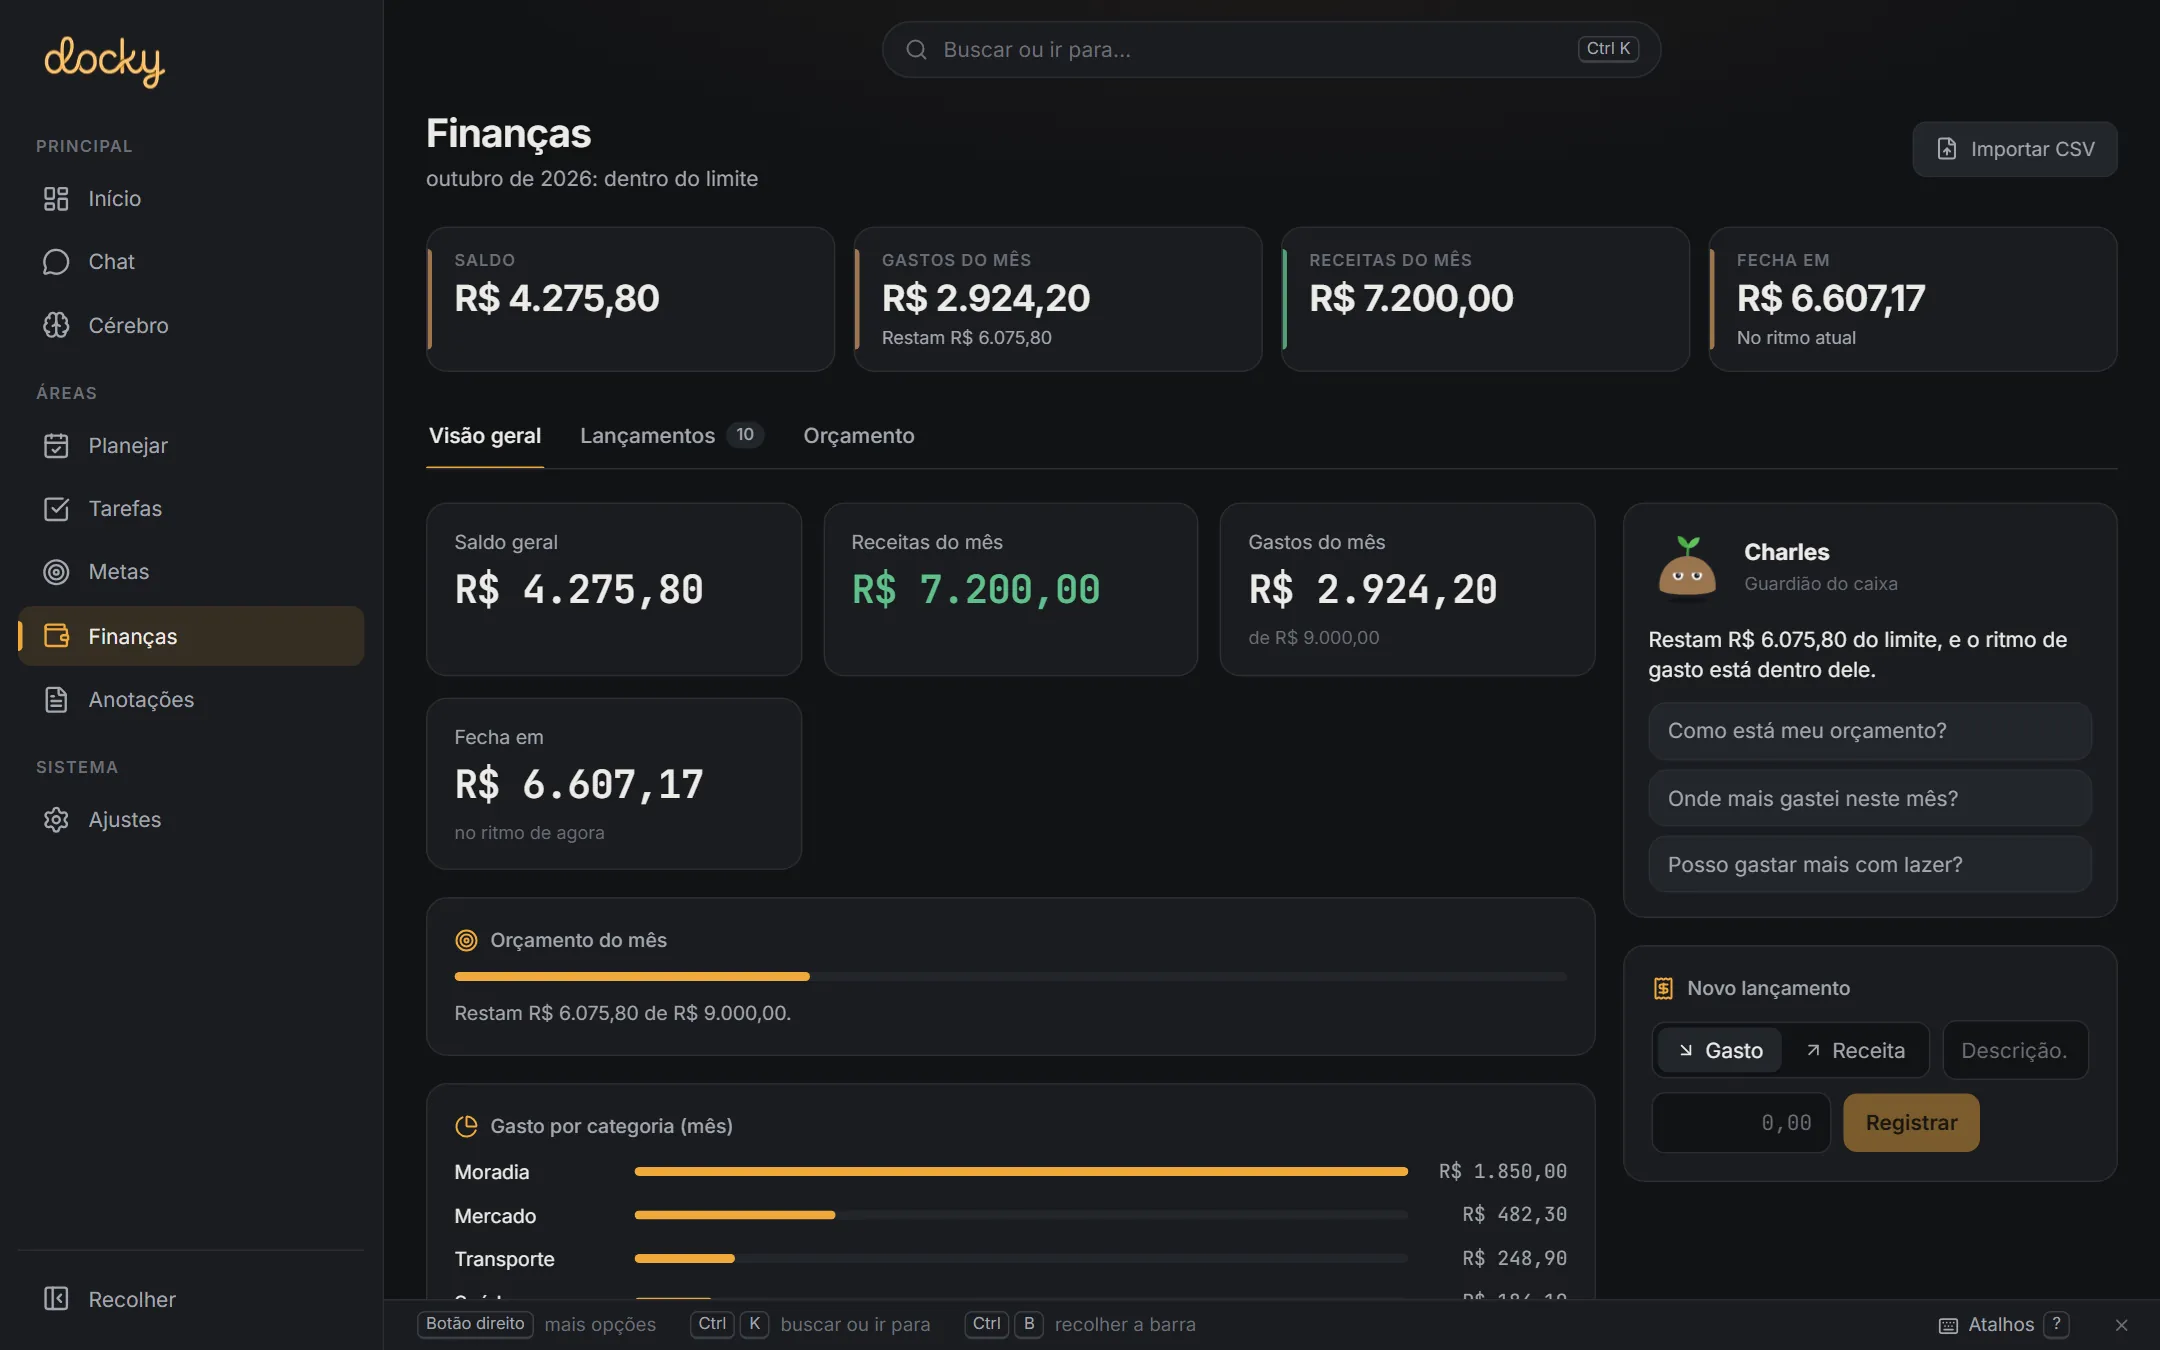Open the Planejar area
Screen dimensions: 2160x1350
pyautogui.click(x=191, y=446)
